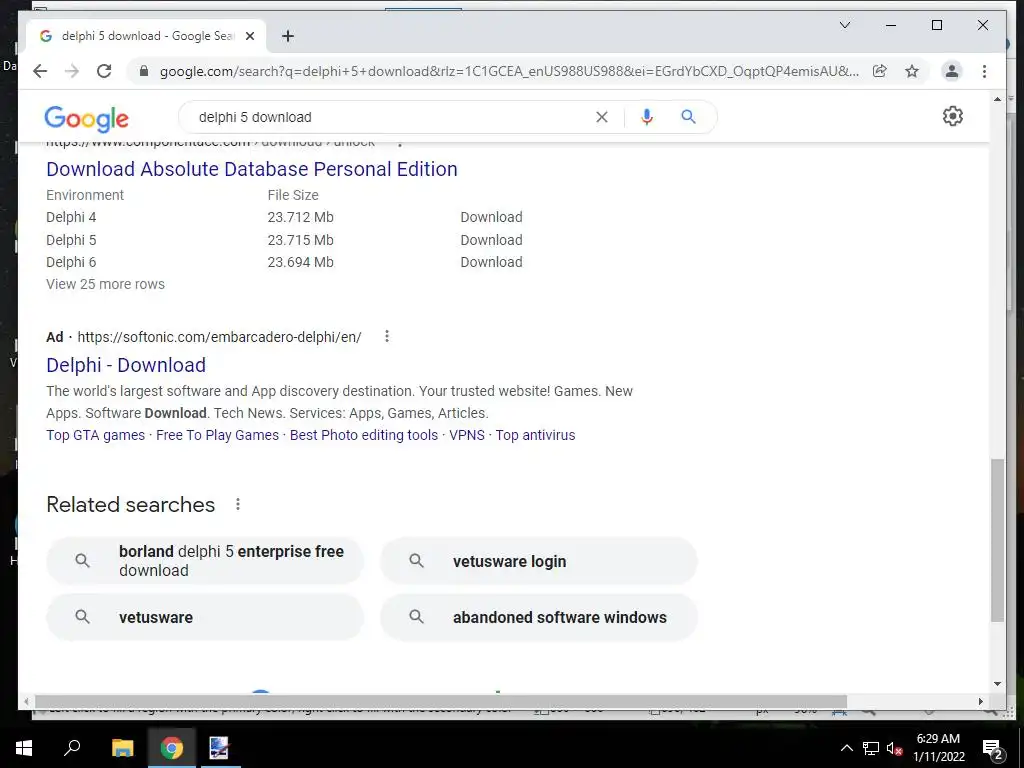Open network status tray icon

[871, 748]
